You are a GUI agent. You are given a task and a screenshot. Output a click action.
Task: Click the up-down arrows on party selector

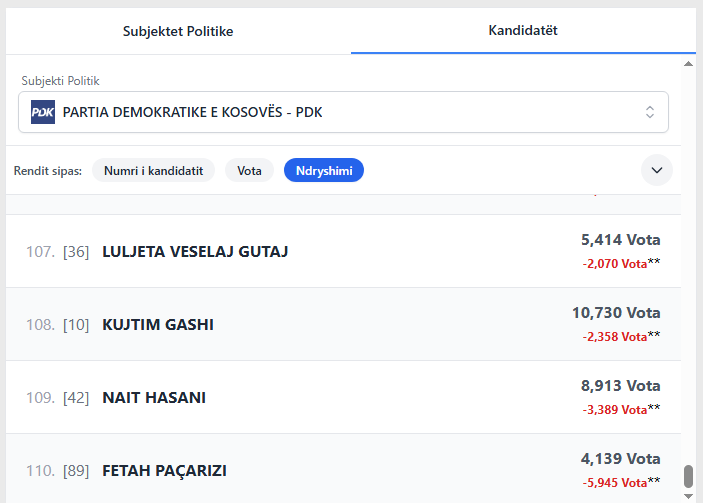tap(650, 112)
